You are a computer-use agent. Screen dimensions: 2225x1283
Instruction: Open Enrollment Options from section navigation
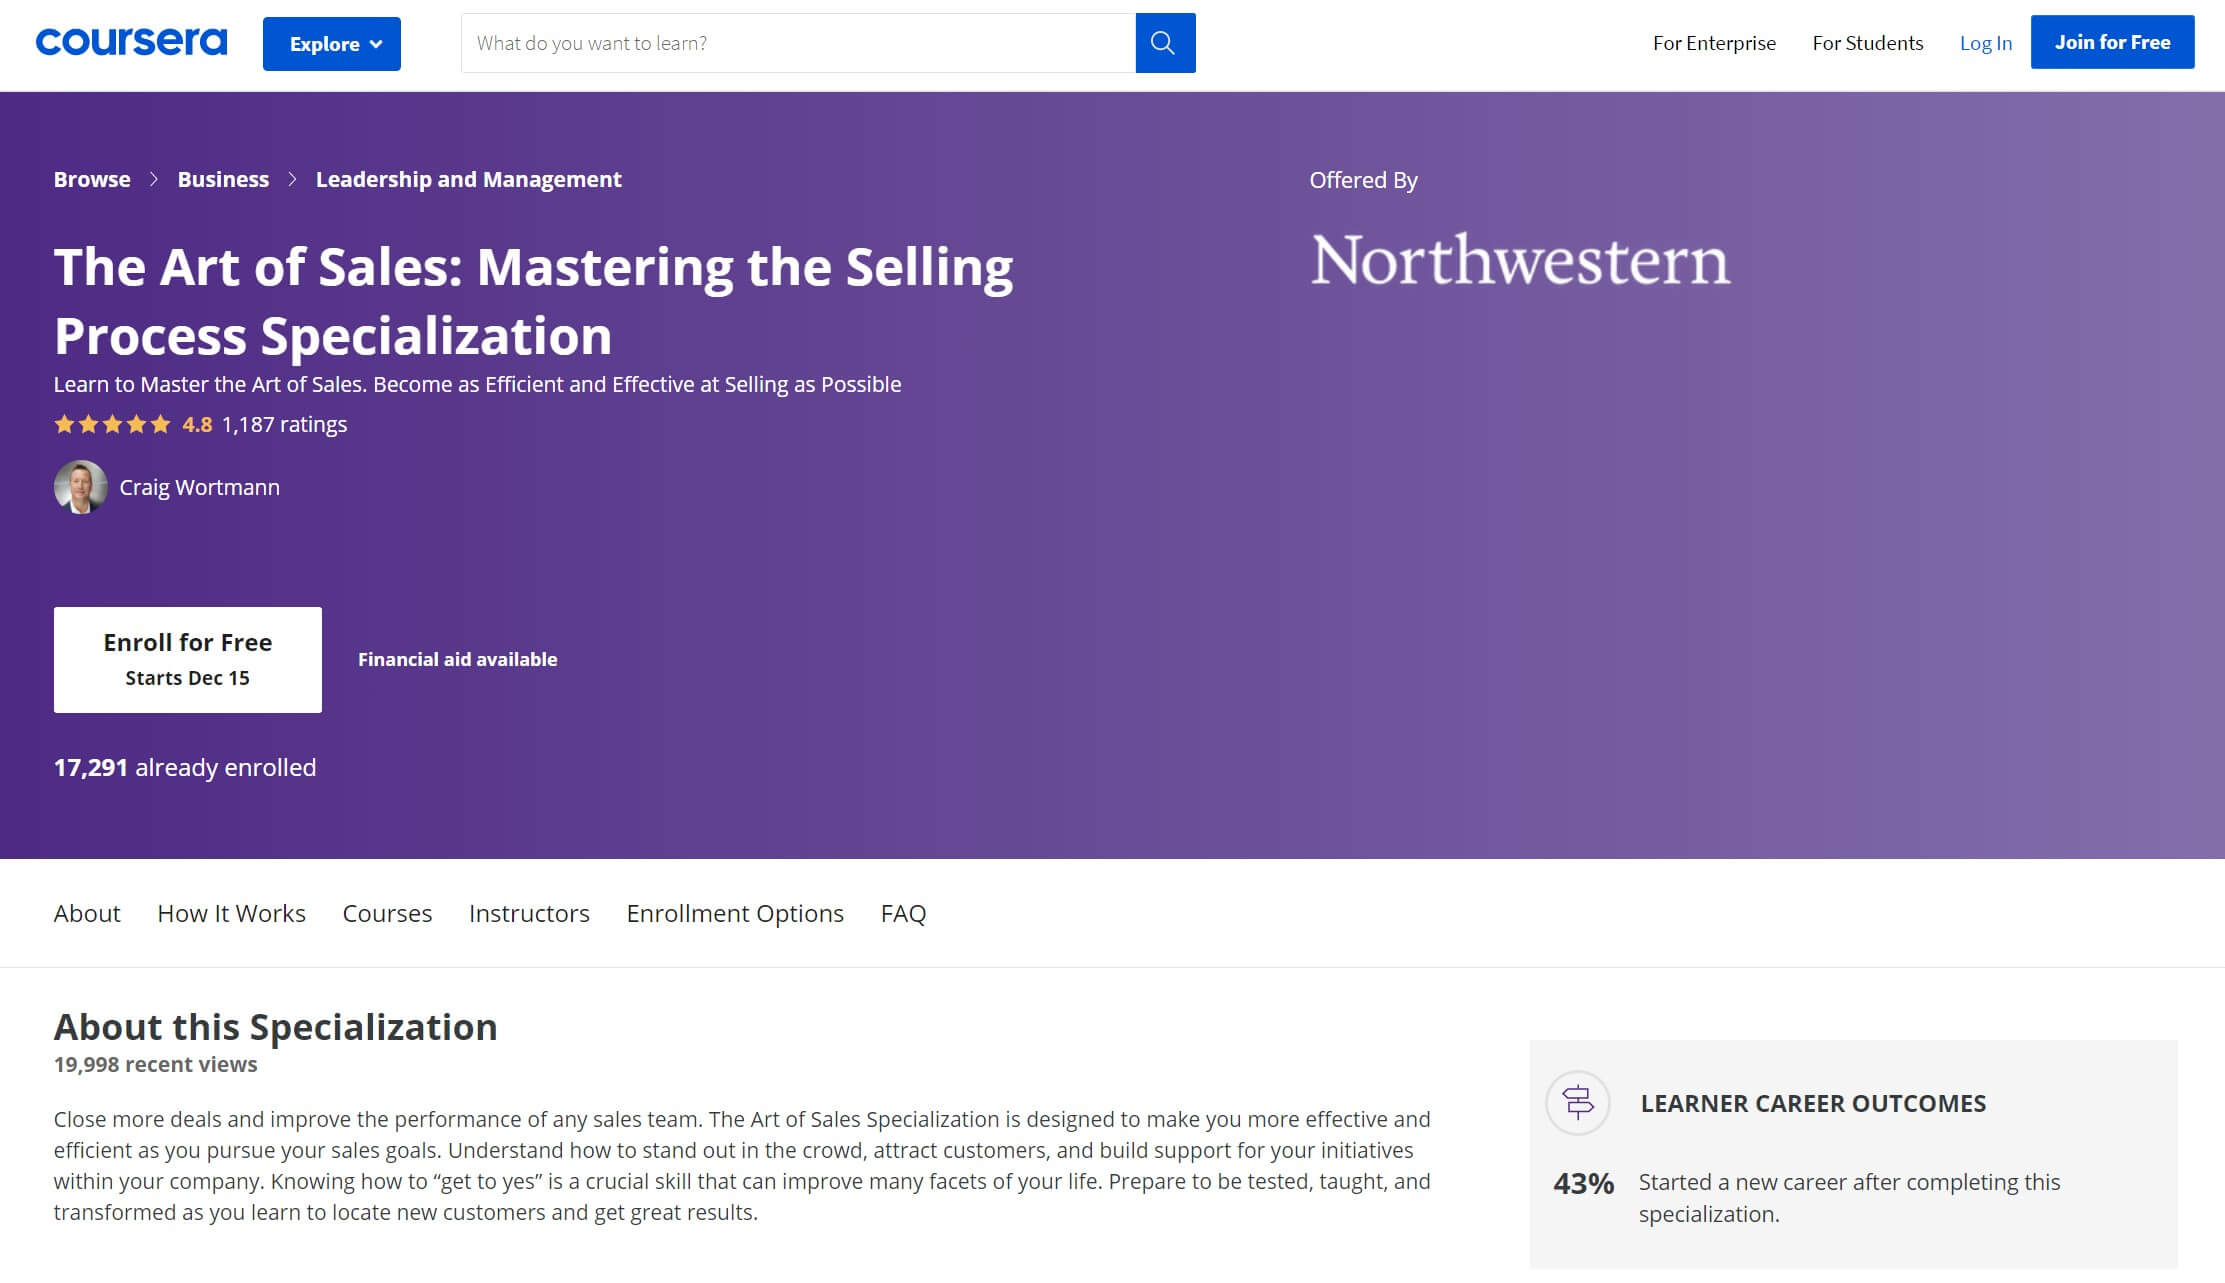coord(734,913)
